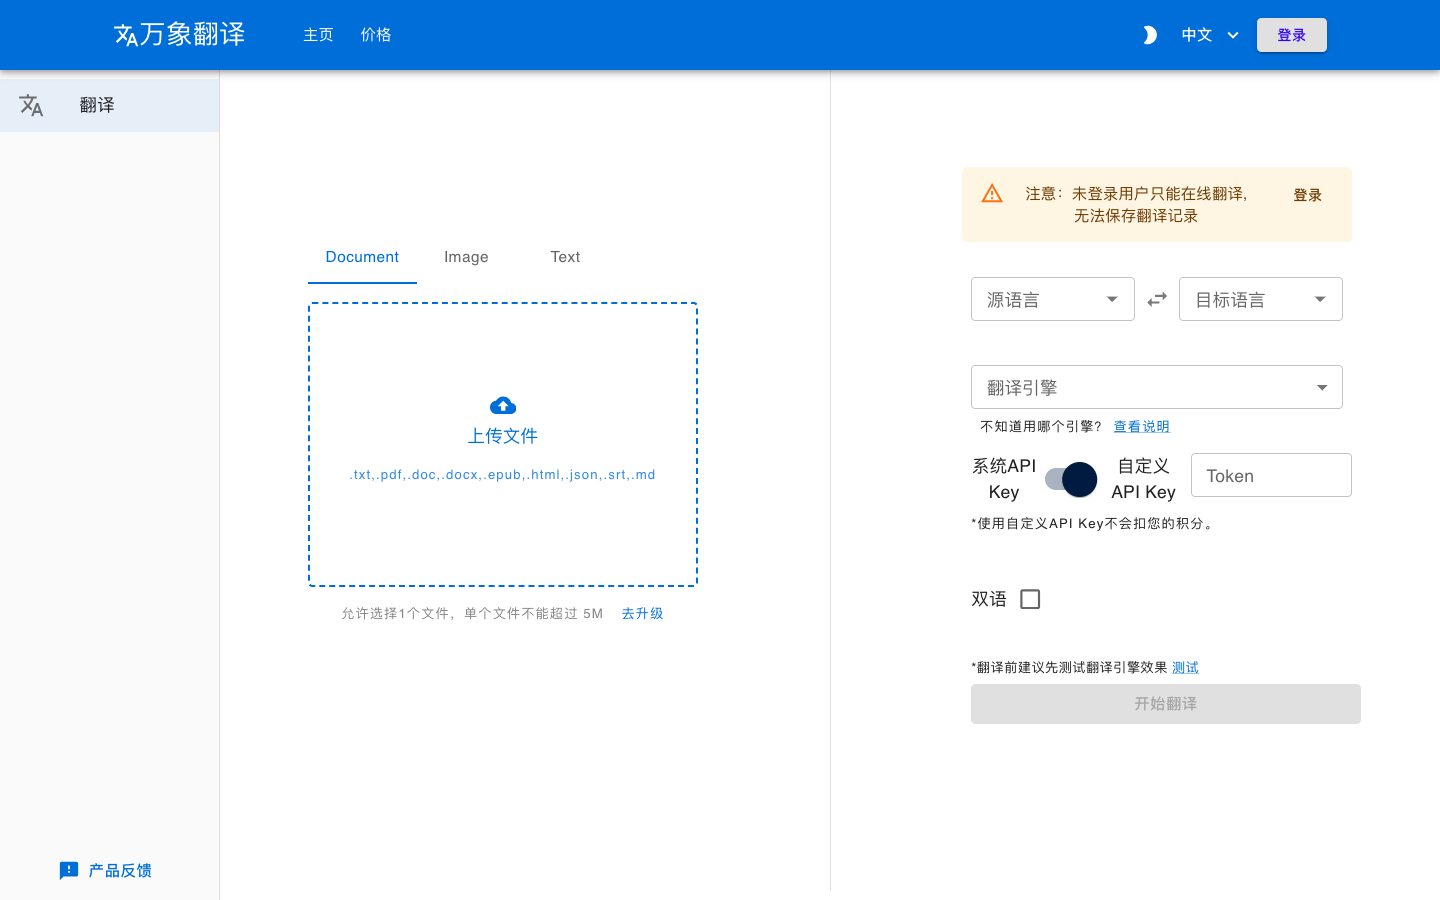Image resolution: width=1440 pixels, height=900 pixels.
Task: Enable dark mode via the moon icon
Action: point(1149,35)
